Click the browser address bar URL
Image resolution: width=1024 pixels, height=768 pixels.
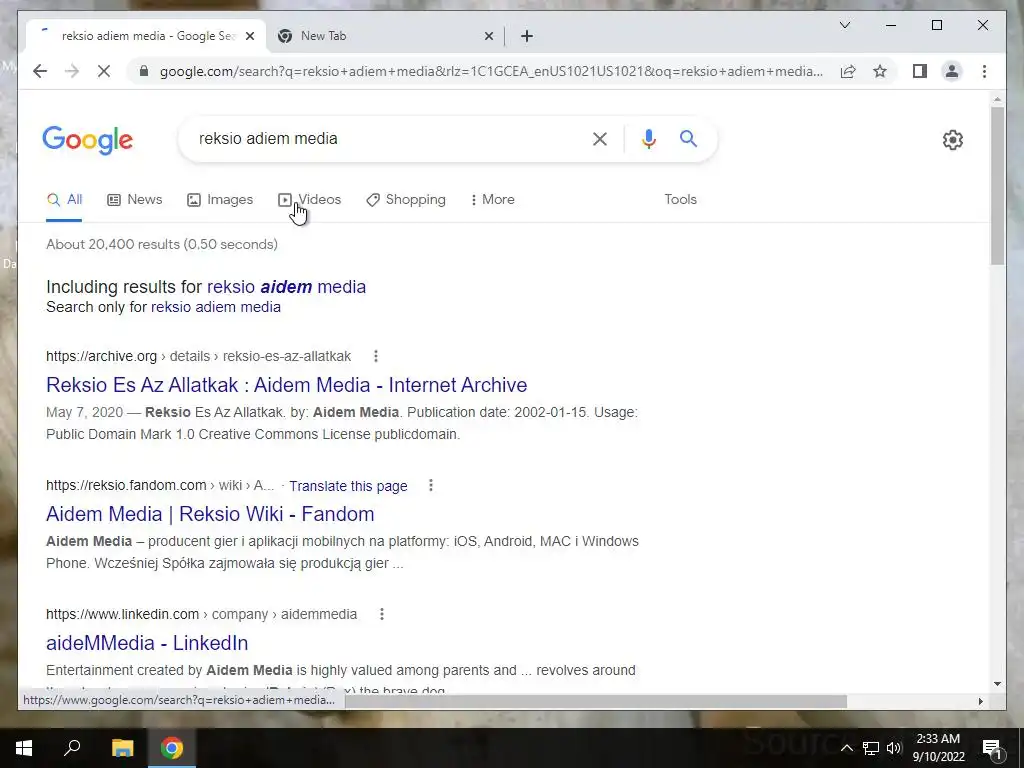[x=491, y=71]
